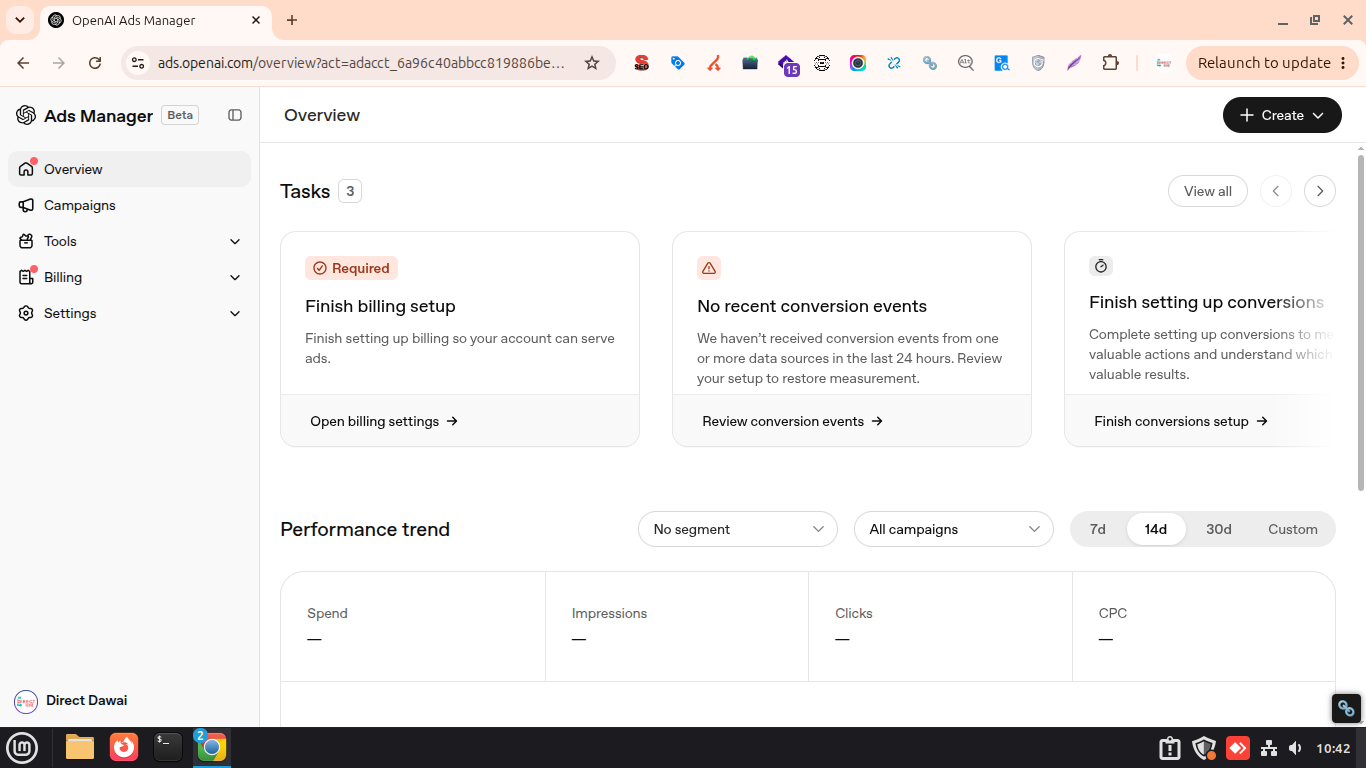The image size is (1366, 768).
Task: Open the No segment dropdown
Action: coord(738,529)
